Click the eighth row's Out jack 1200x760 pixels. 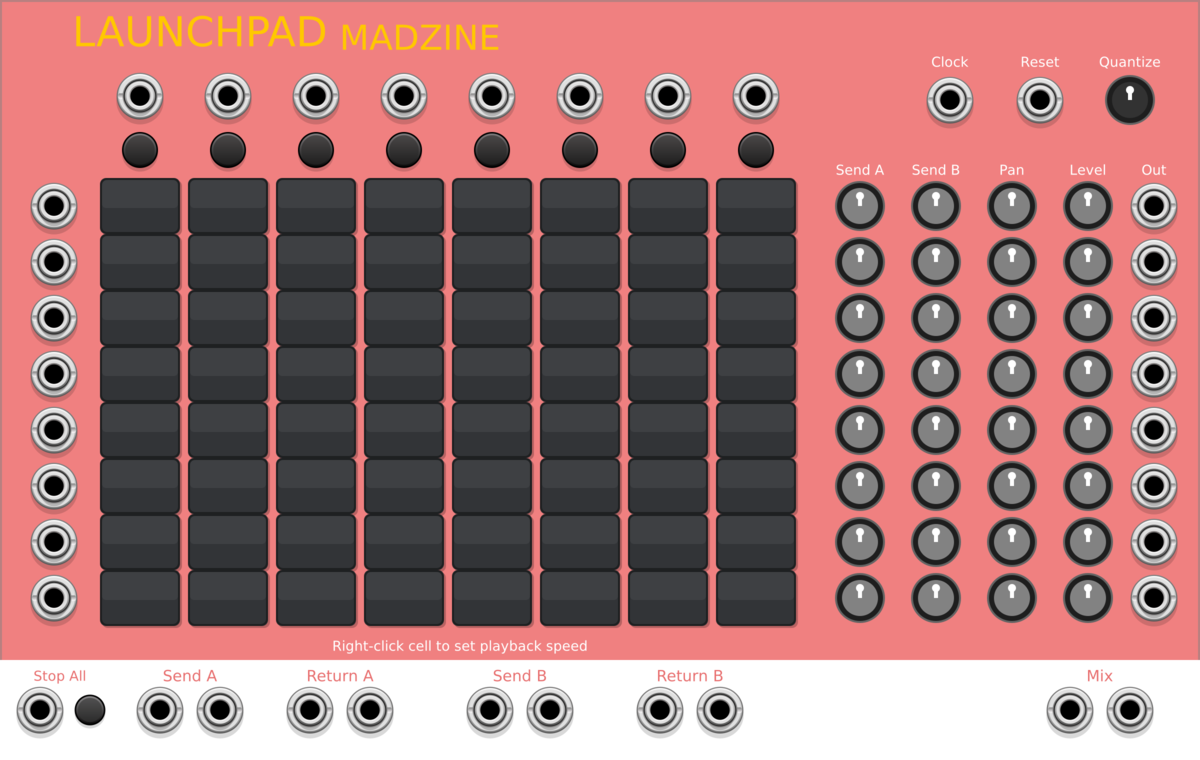(x=1154, y=599)
